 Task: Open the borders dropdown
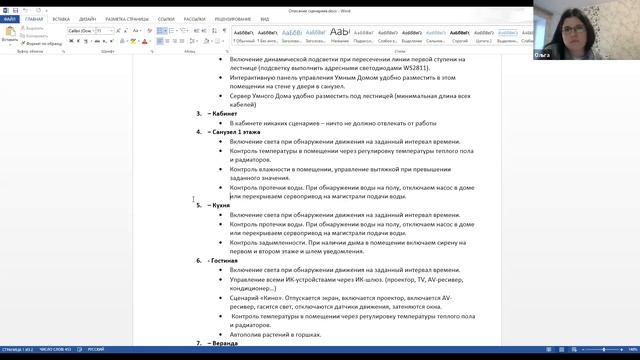click(x=223, y=41)
